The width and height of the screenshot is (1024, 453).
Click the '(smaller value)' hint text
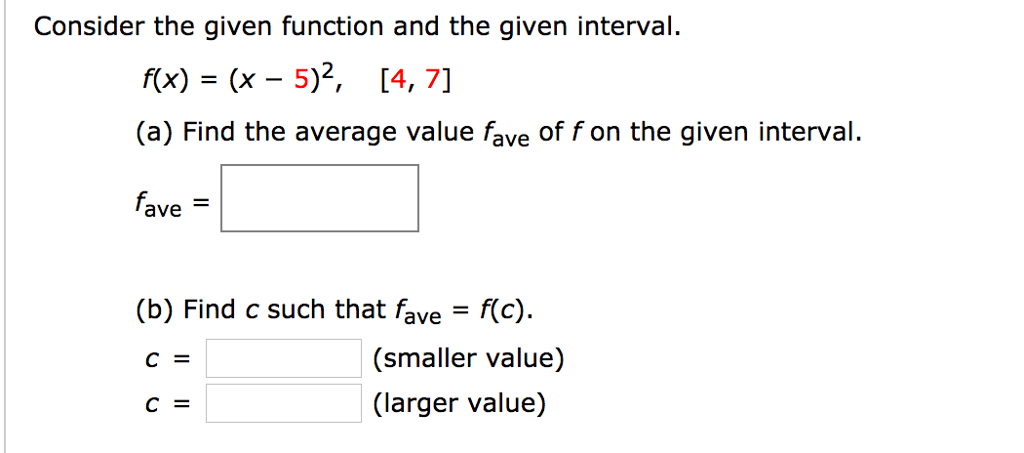468,358
